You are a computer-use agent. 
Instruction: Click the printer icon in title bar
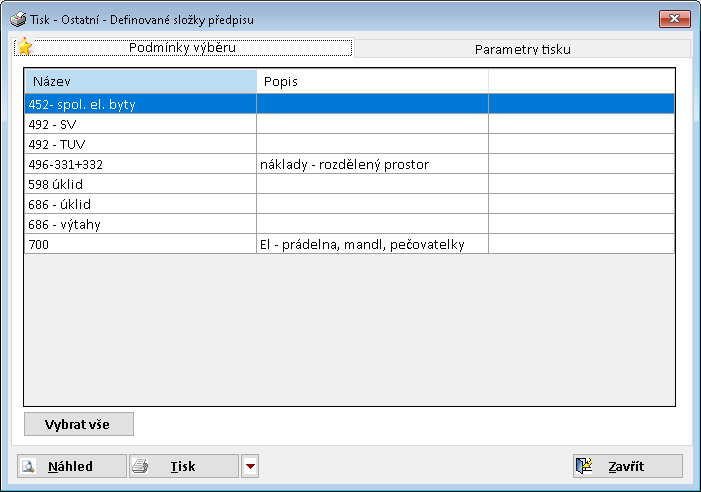[17, 20]
